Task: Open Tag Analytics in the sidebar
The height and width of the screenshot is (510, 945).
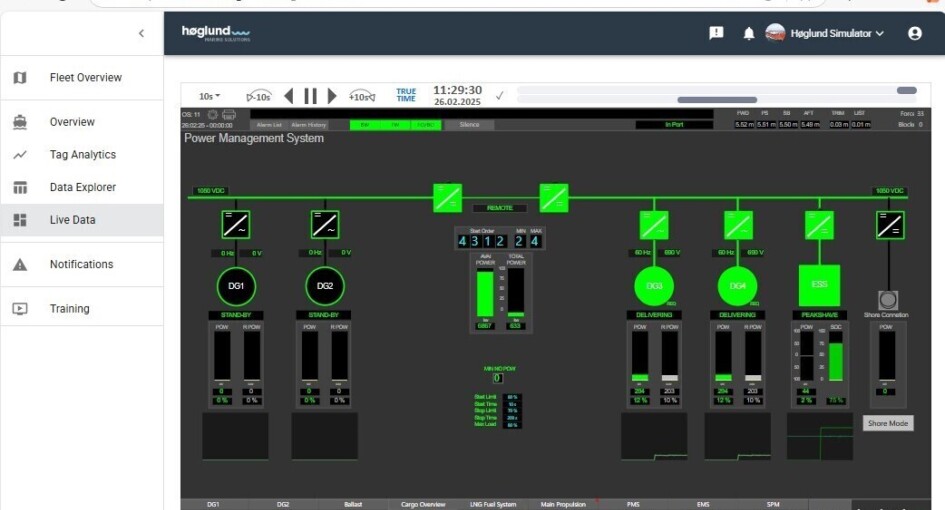Action: tap(82, 155)
